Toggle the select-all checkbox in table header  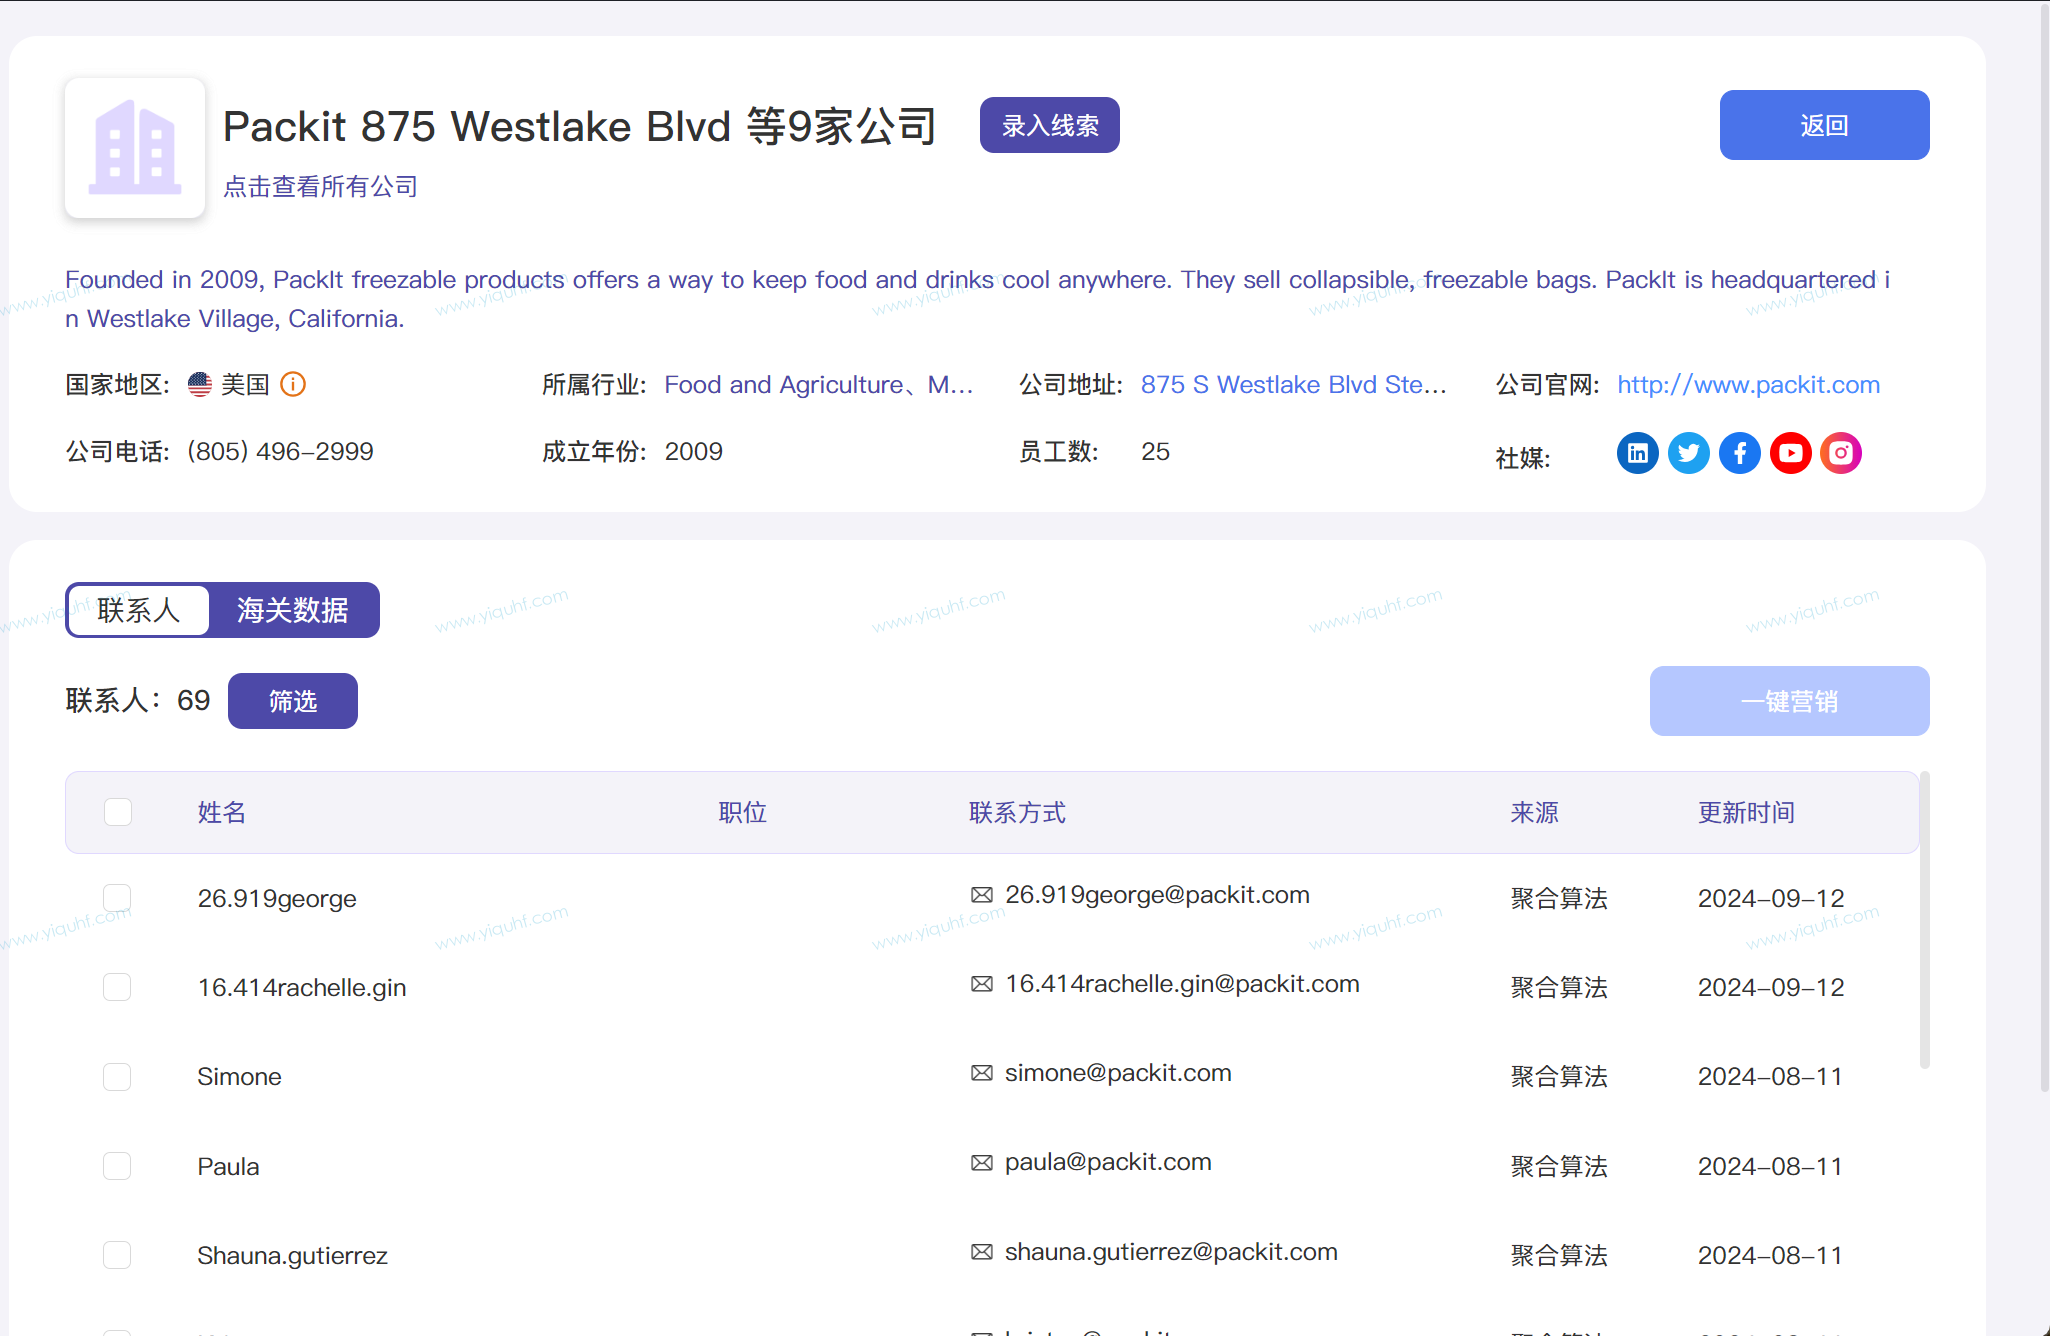coord(118,812)
